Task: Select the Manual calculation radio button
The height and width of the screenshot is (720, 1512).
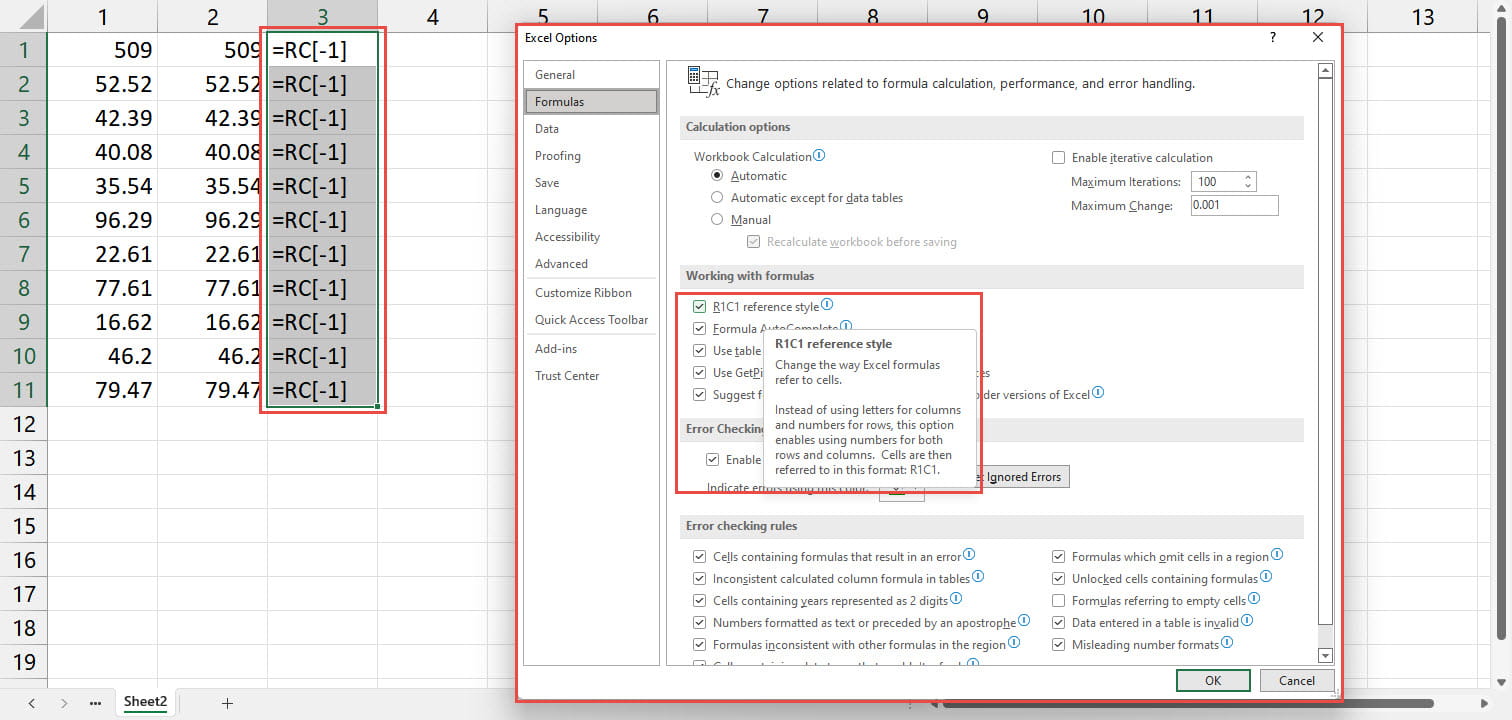Action: (717, 220)
